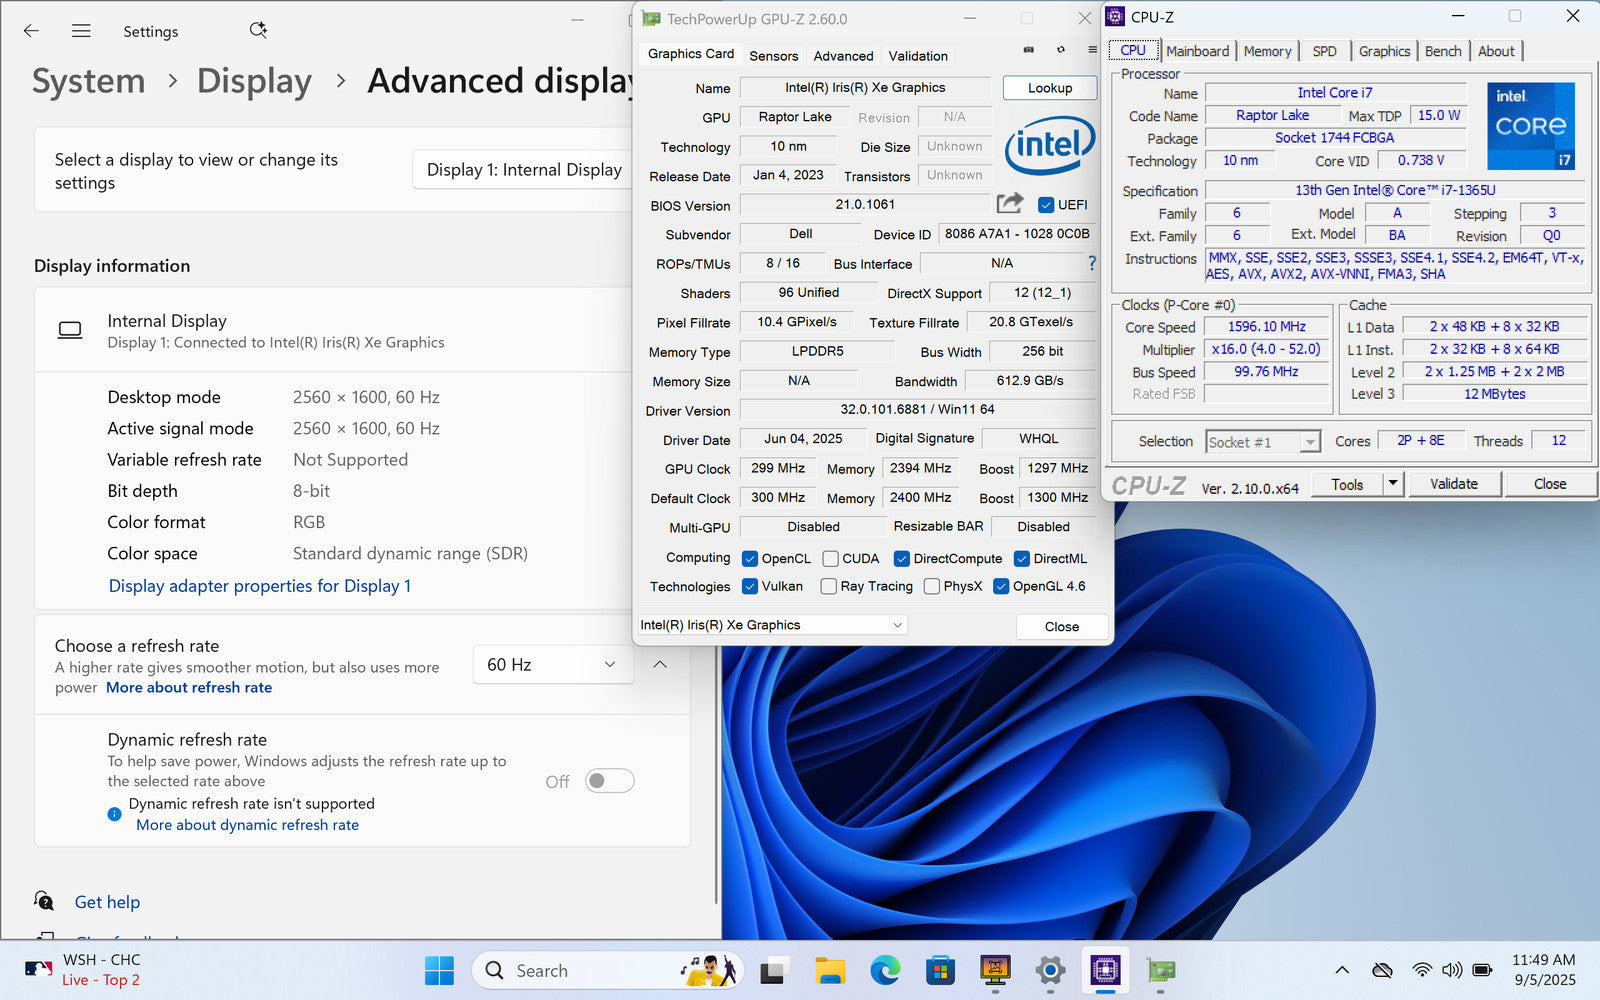Viewport: 1600px width, 1000px height.
Task: Click the BIOS export share icon
Action: 1010,204
